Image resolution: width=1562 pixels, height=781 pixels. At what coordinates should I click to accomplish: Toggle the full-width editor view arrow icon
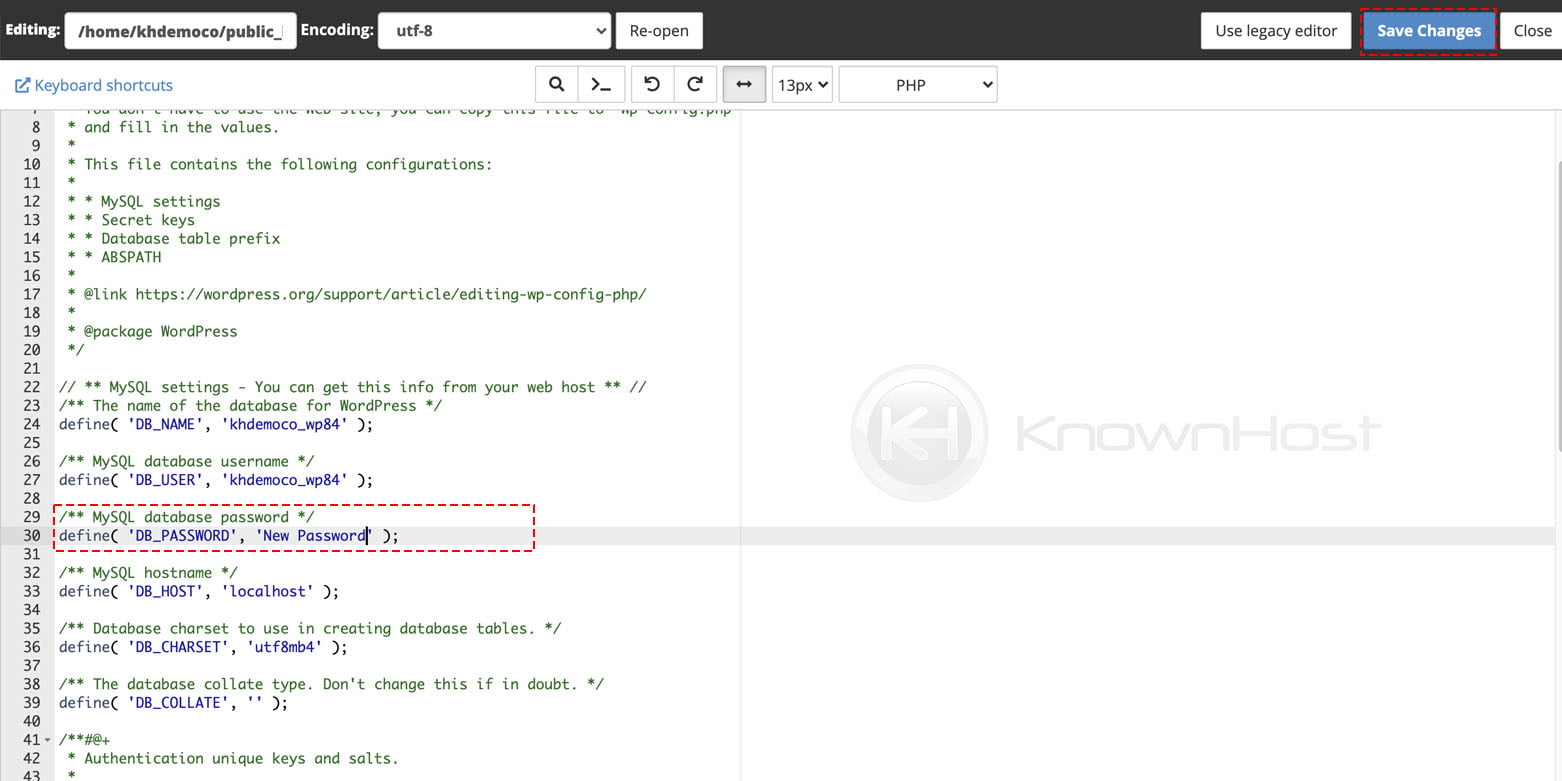(744, 84)
